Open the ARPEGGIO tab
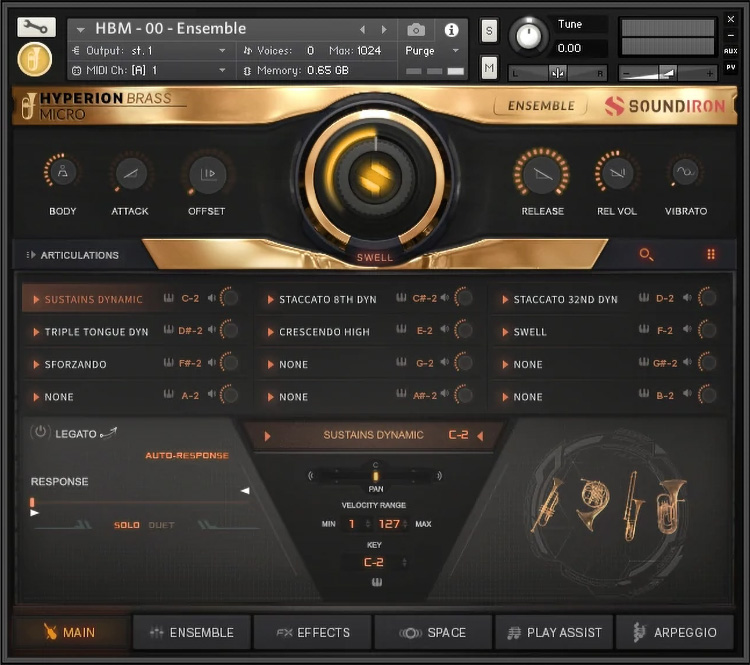This screenshot has width=750, height=665. pos(675,632)
